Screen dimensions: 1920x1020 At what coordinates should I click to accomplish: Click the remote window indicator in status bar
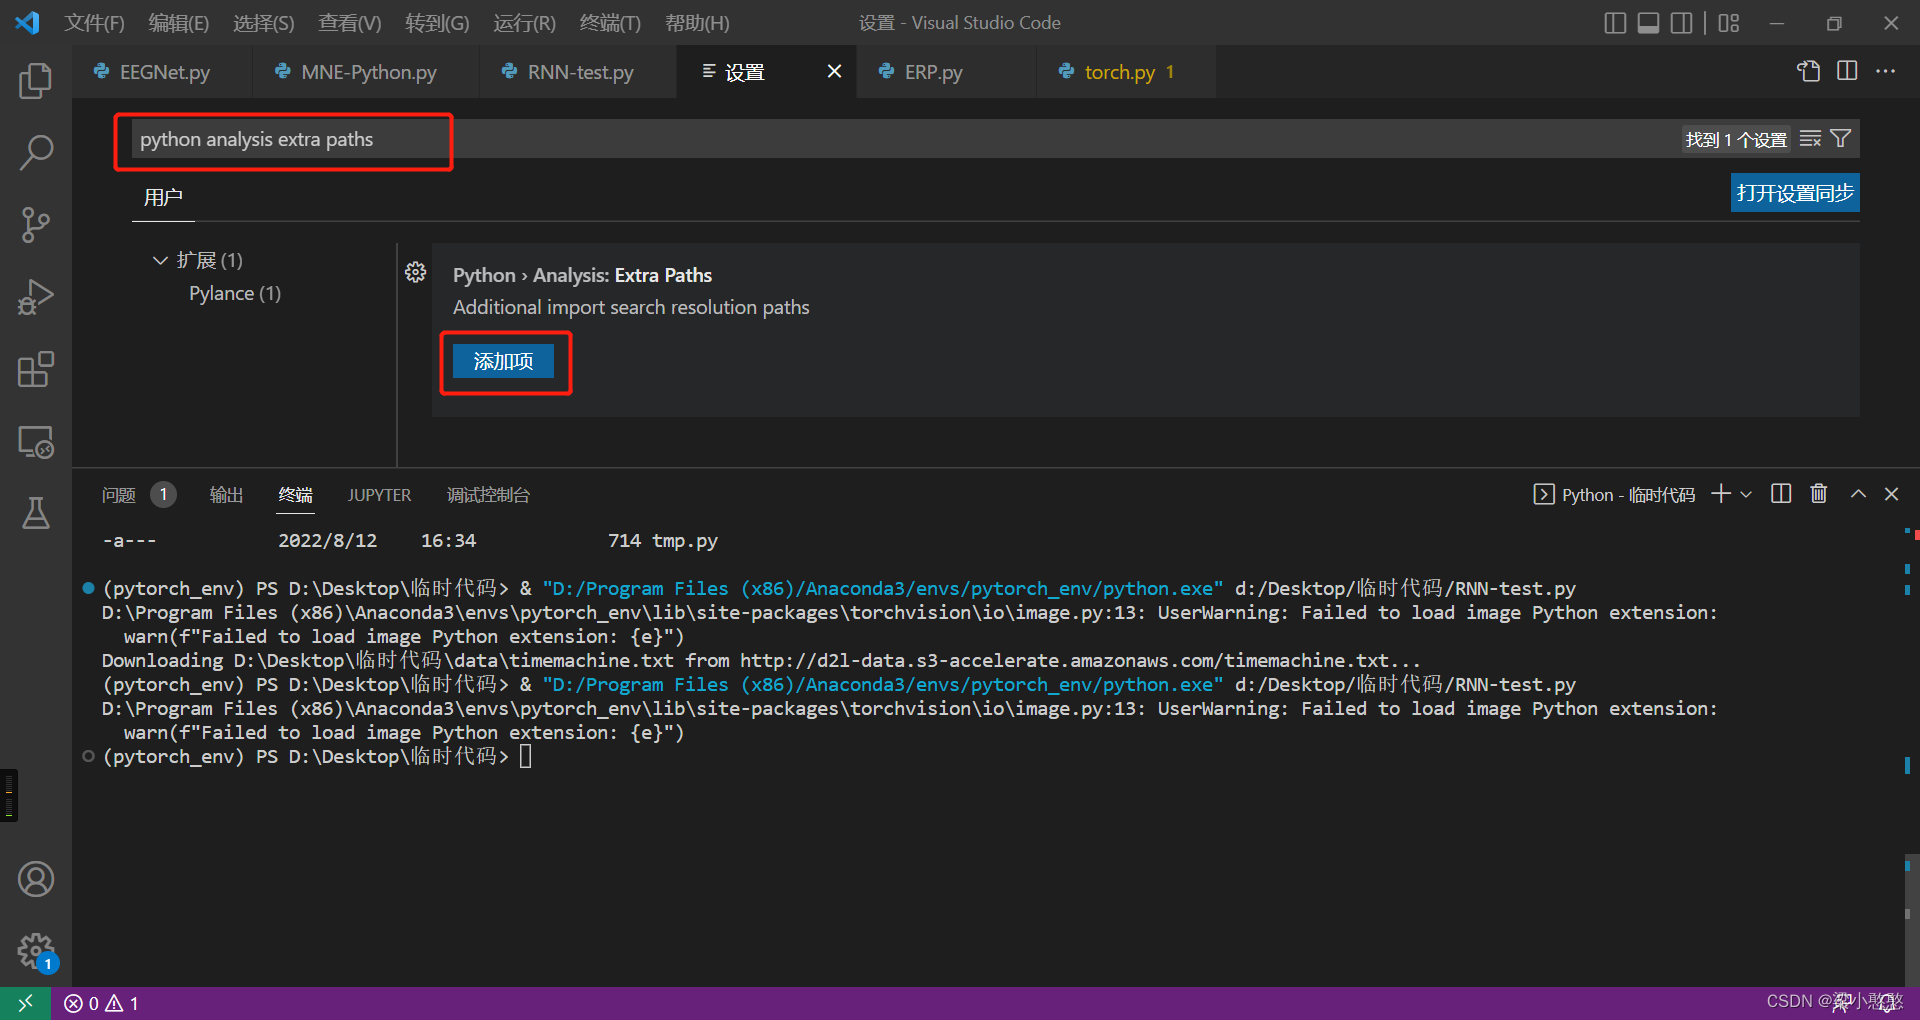coord(25,1003)
